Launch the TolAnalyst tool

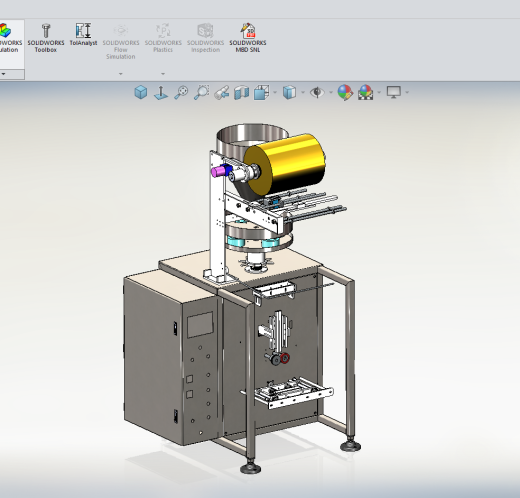(83, 34)
